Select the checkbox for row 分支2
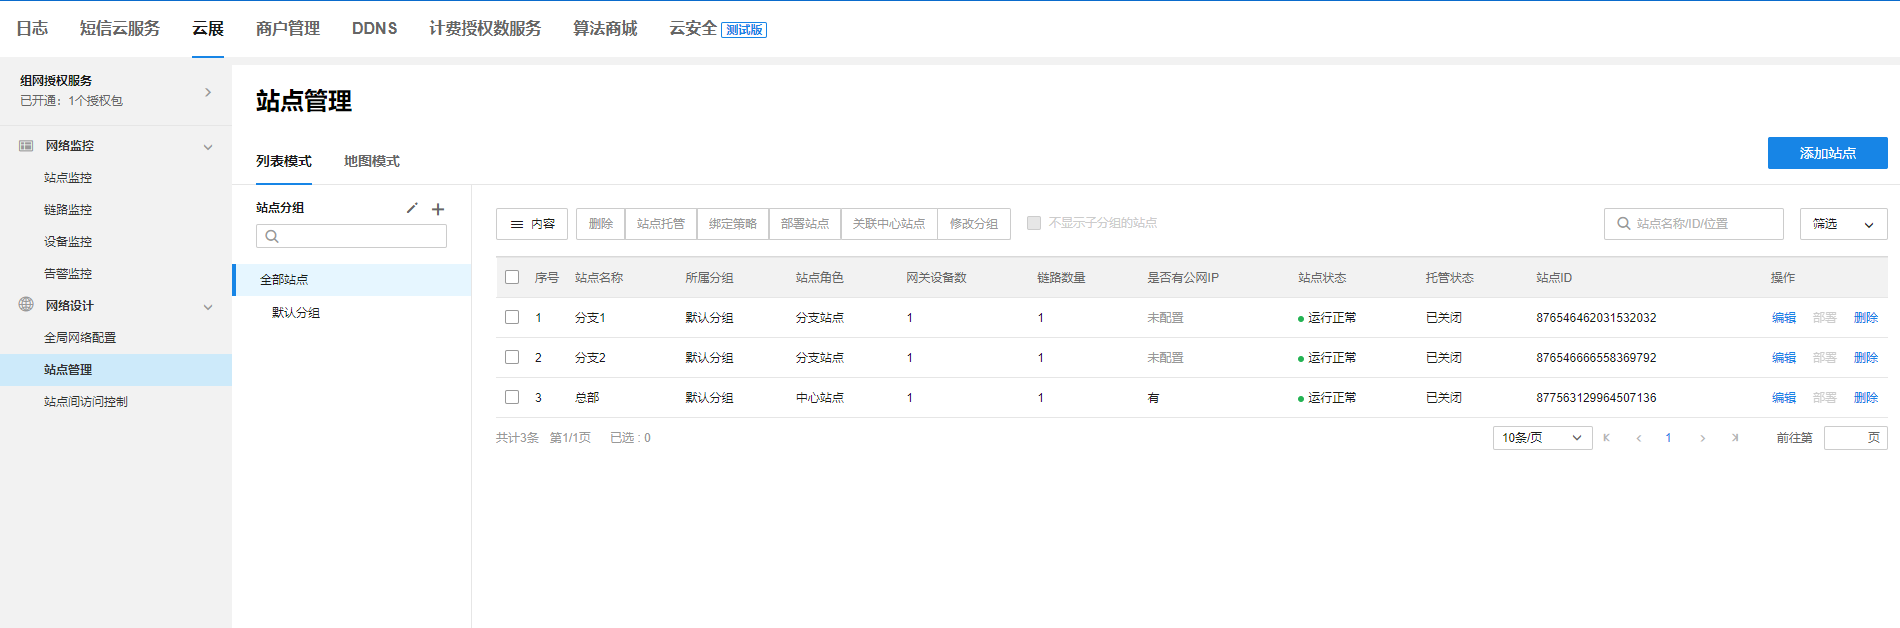This screenshot has height=628, width=1900. pyautogui.click(x=512, y=357)
